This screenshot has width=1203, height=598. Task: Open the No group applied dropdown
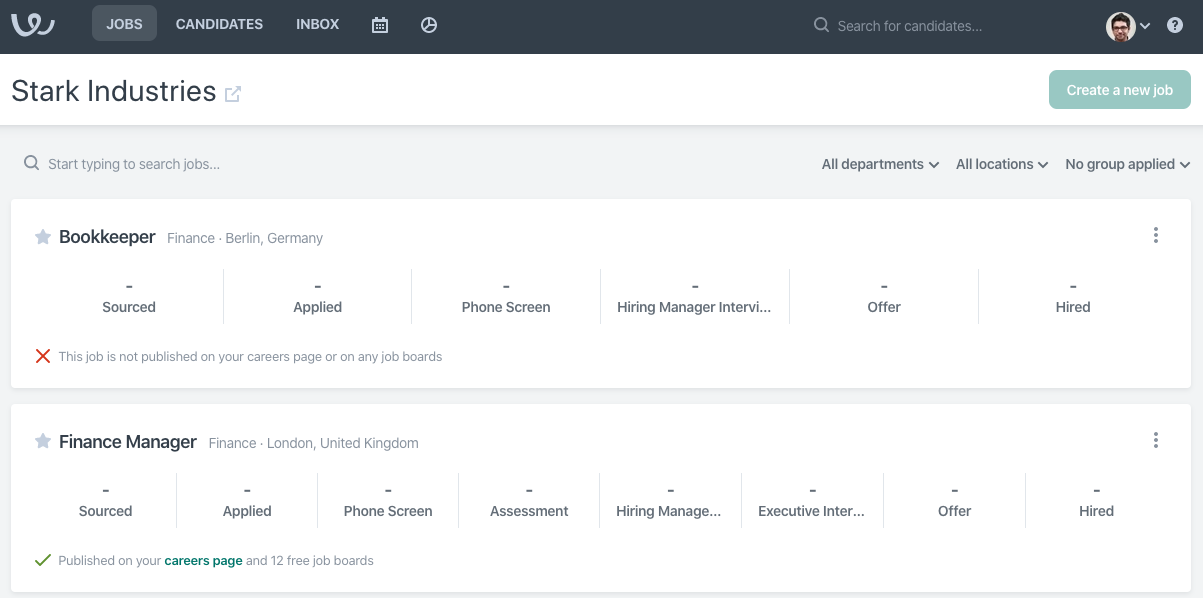click(x=1127, y=164)
